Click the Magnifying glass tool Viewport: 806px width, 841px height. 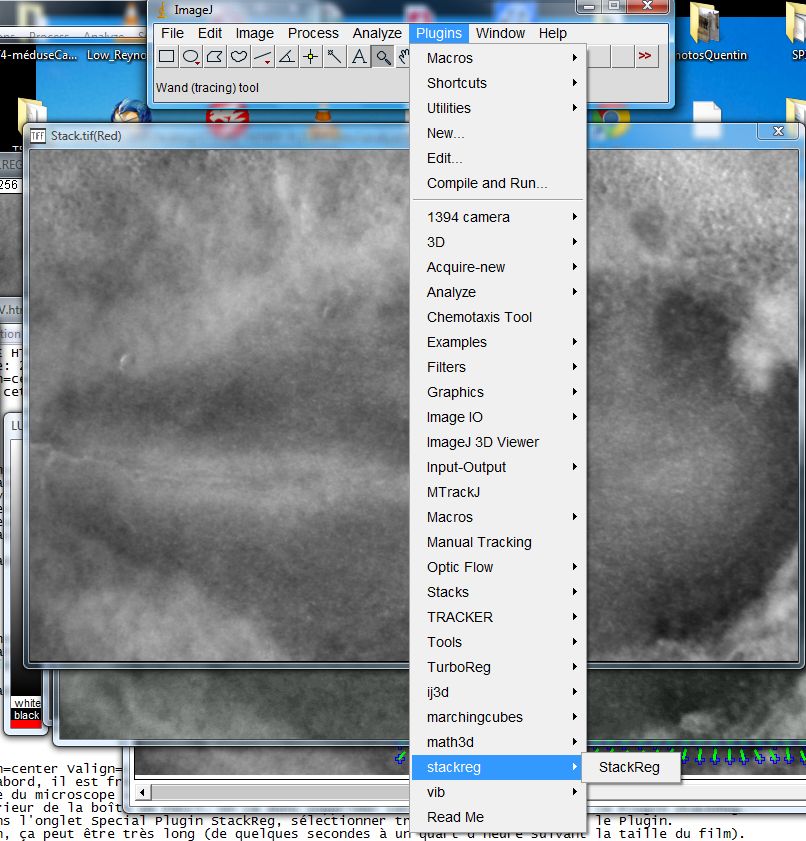click(x=382, y=57)
